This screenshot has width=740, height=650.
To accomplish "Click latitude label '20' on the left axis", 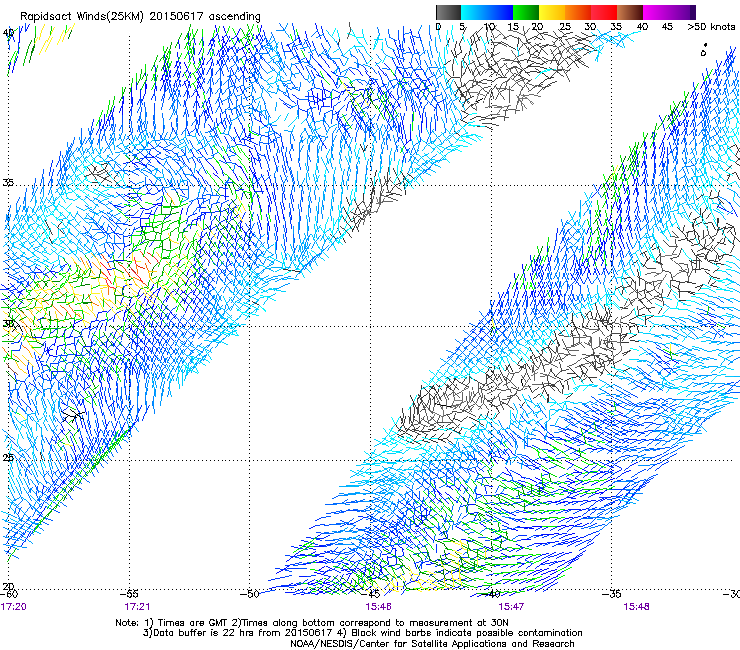I will [8, 587].
